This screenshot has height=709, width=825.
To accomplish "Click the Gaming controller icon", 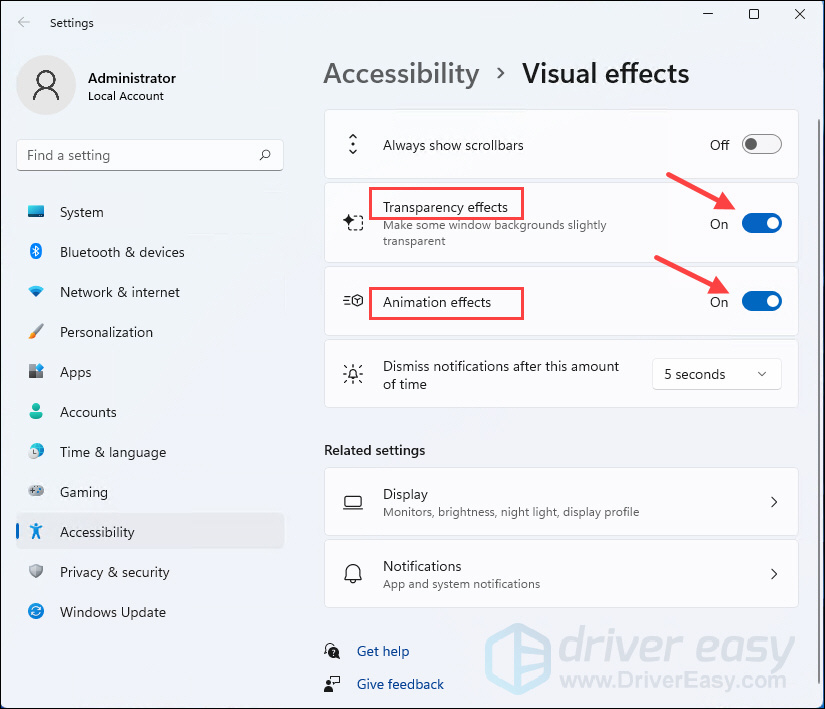I will click(x=36, y=491).
